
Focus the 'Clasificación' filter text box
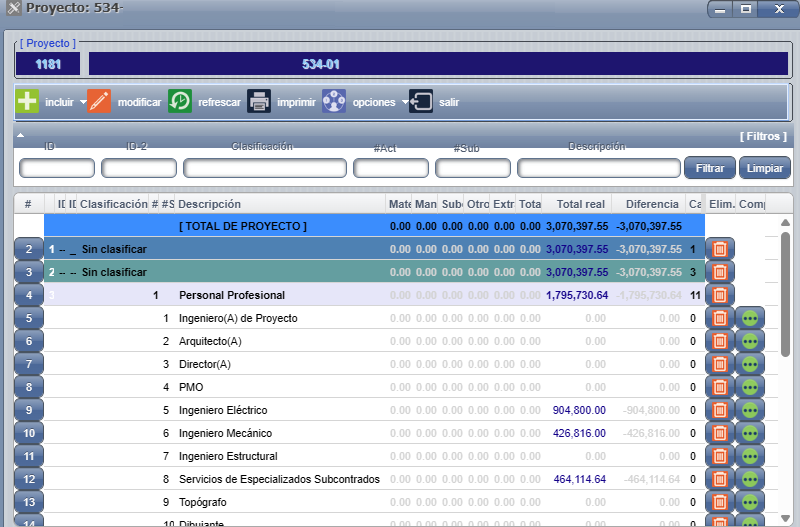point(262,168)
